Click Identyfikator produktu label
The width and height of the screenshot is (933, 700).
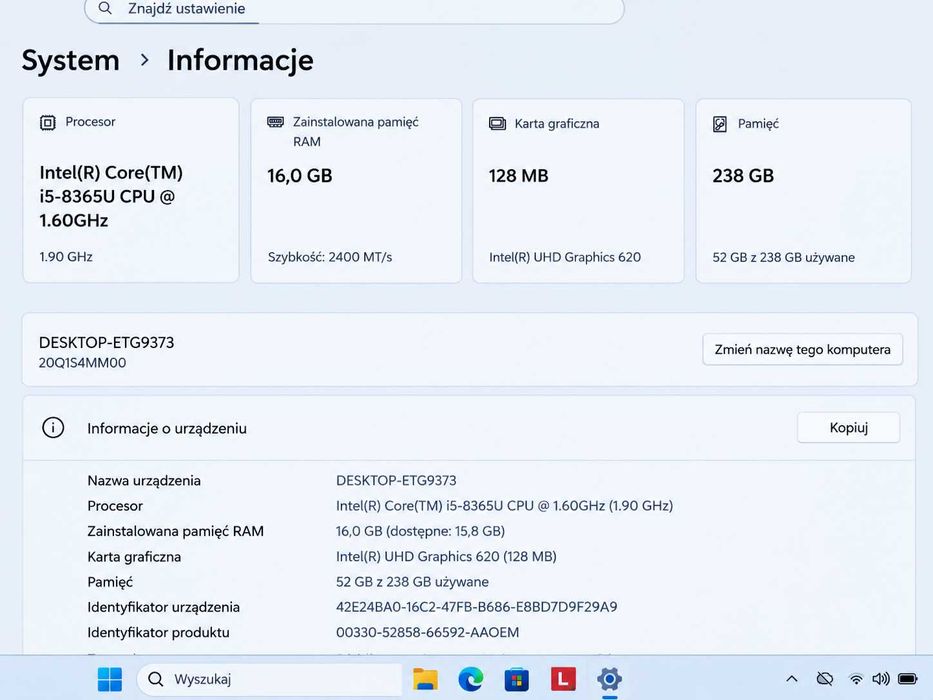point(158,632)
